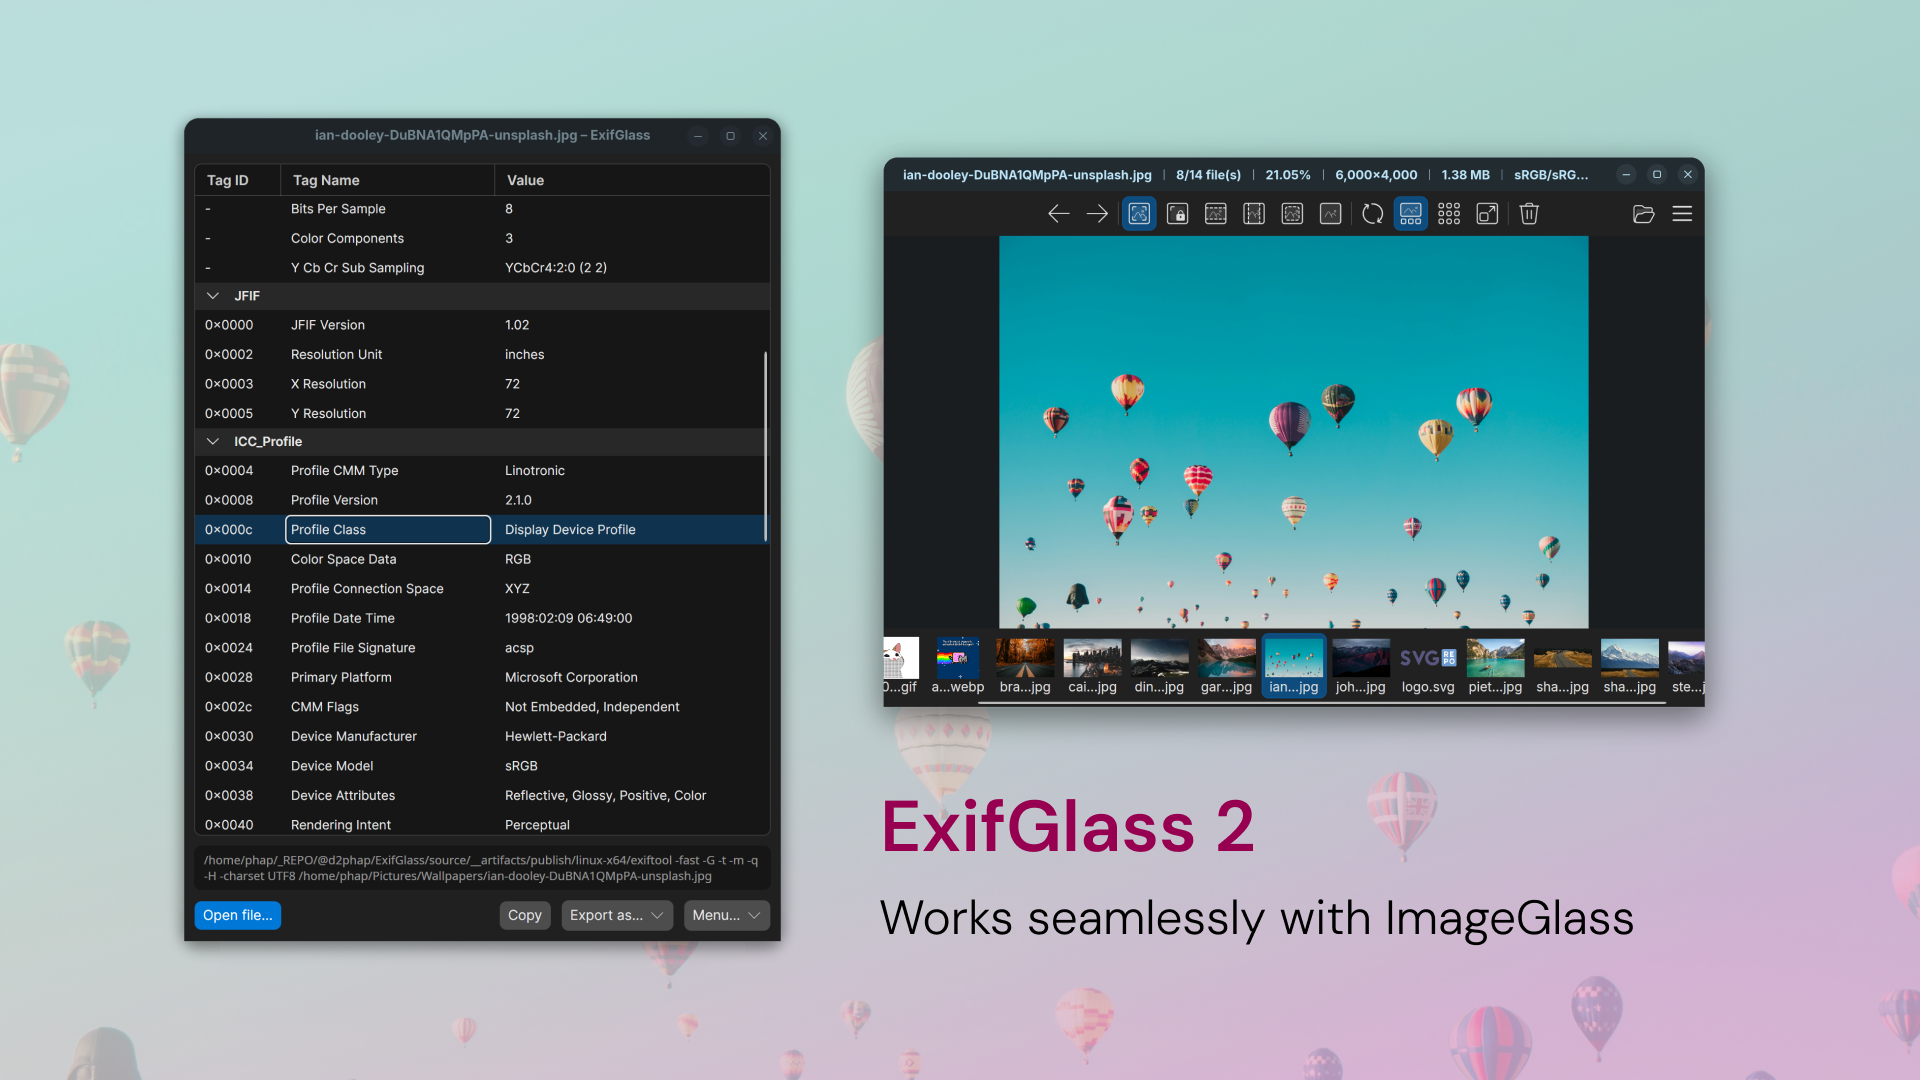Toggle window fit / expand icon

(x=1487, y=214)
